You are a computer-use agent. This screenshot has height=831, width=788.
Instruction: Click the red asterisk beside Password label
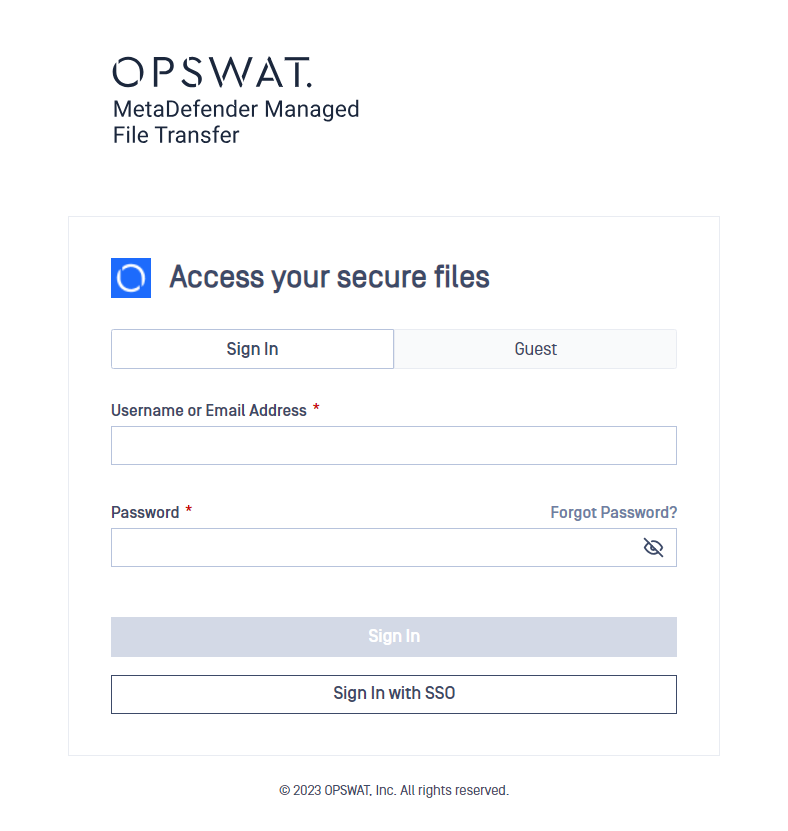[188, 509]
